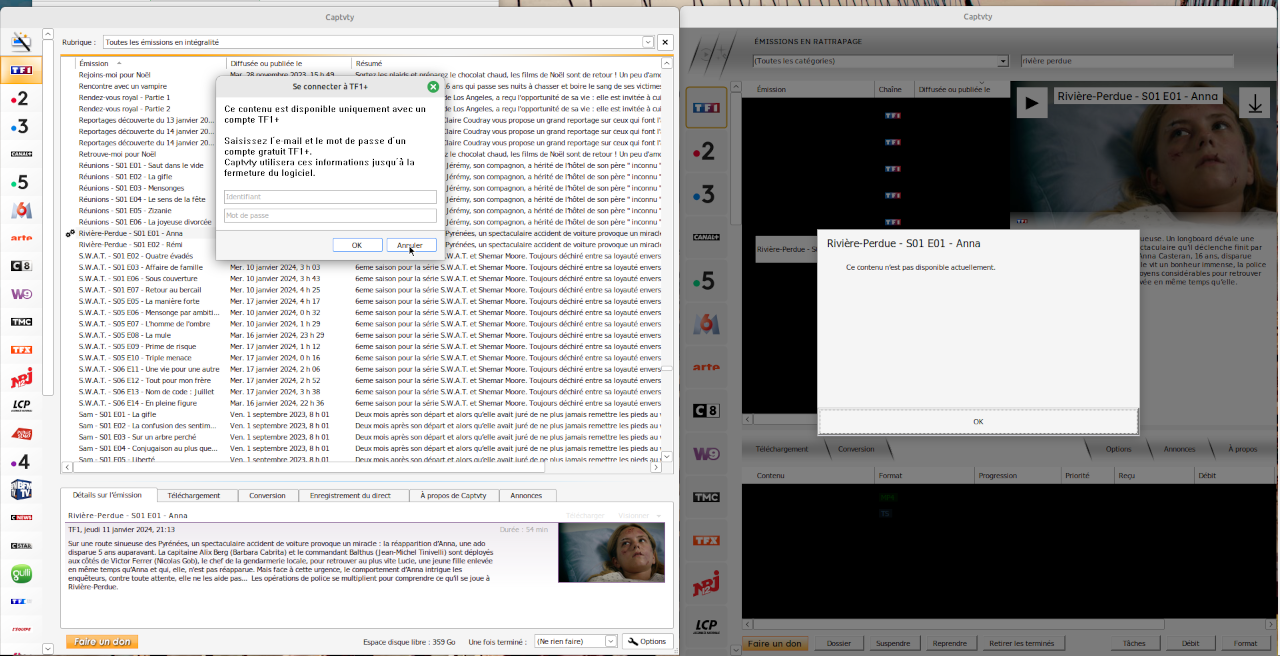This screenshot has height=656, width=1280.
Task: Select the W9 channel icon
Action: click(x=20, y=294)
